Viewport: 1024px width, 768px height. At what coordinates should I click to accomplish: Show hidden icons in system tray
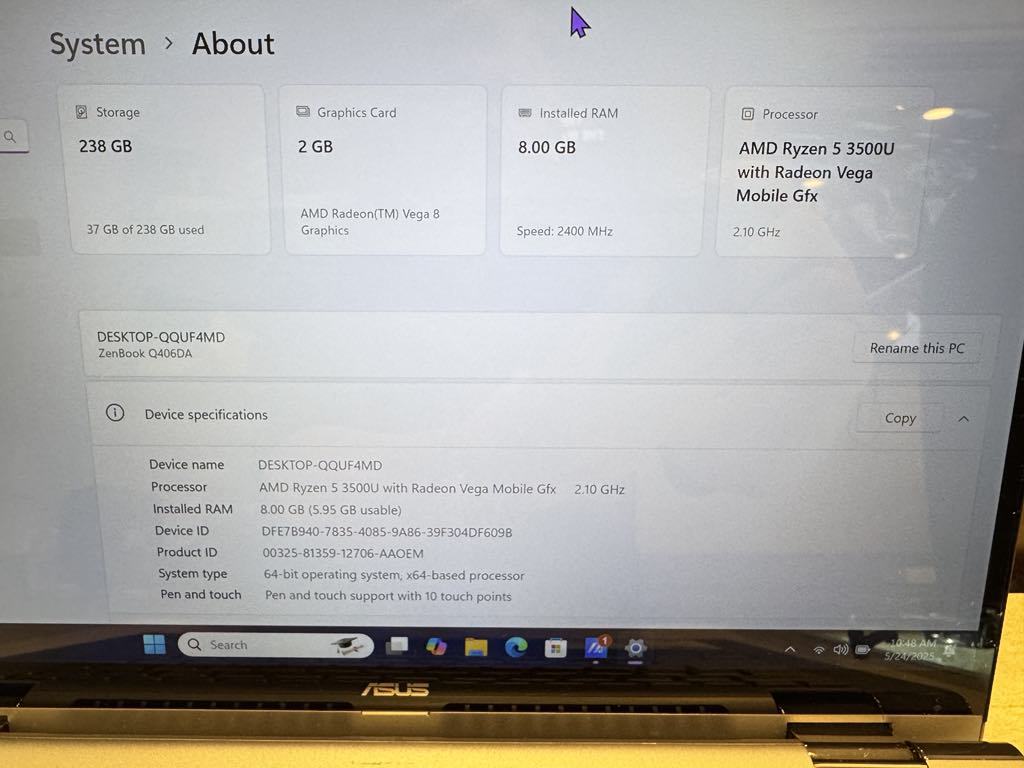pos(790,650)
